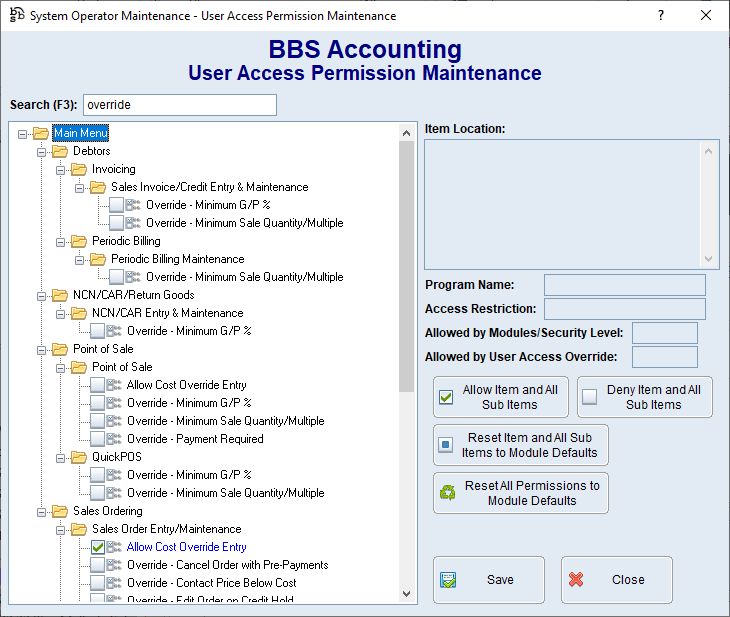Click the Periodic Billing folder icon
The image size is (730, 617).
click(x=79, y=241)
